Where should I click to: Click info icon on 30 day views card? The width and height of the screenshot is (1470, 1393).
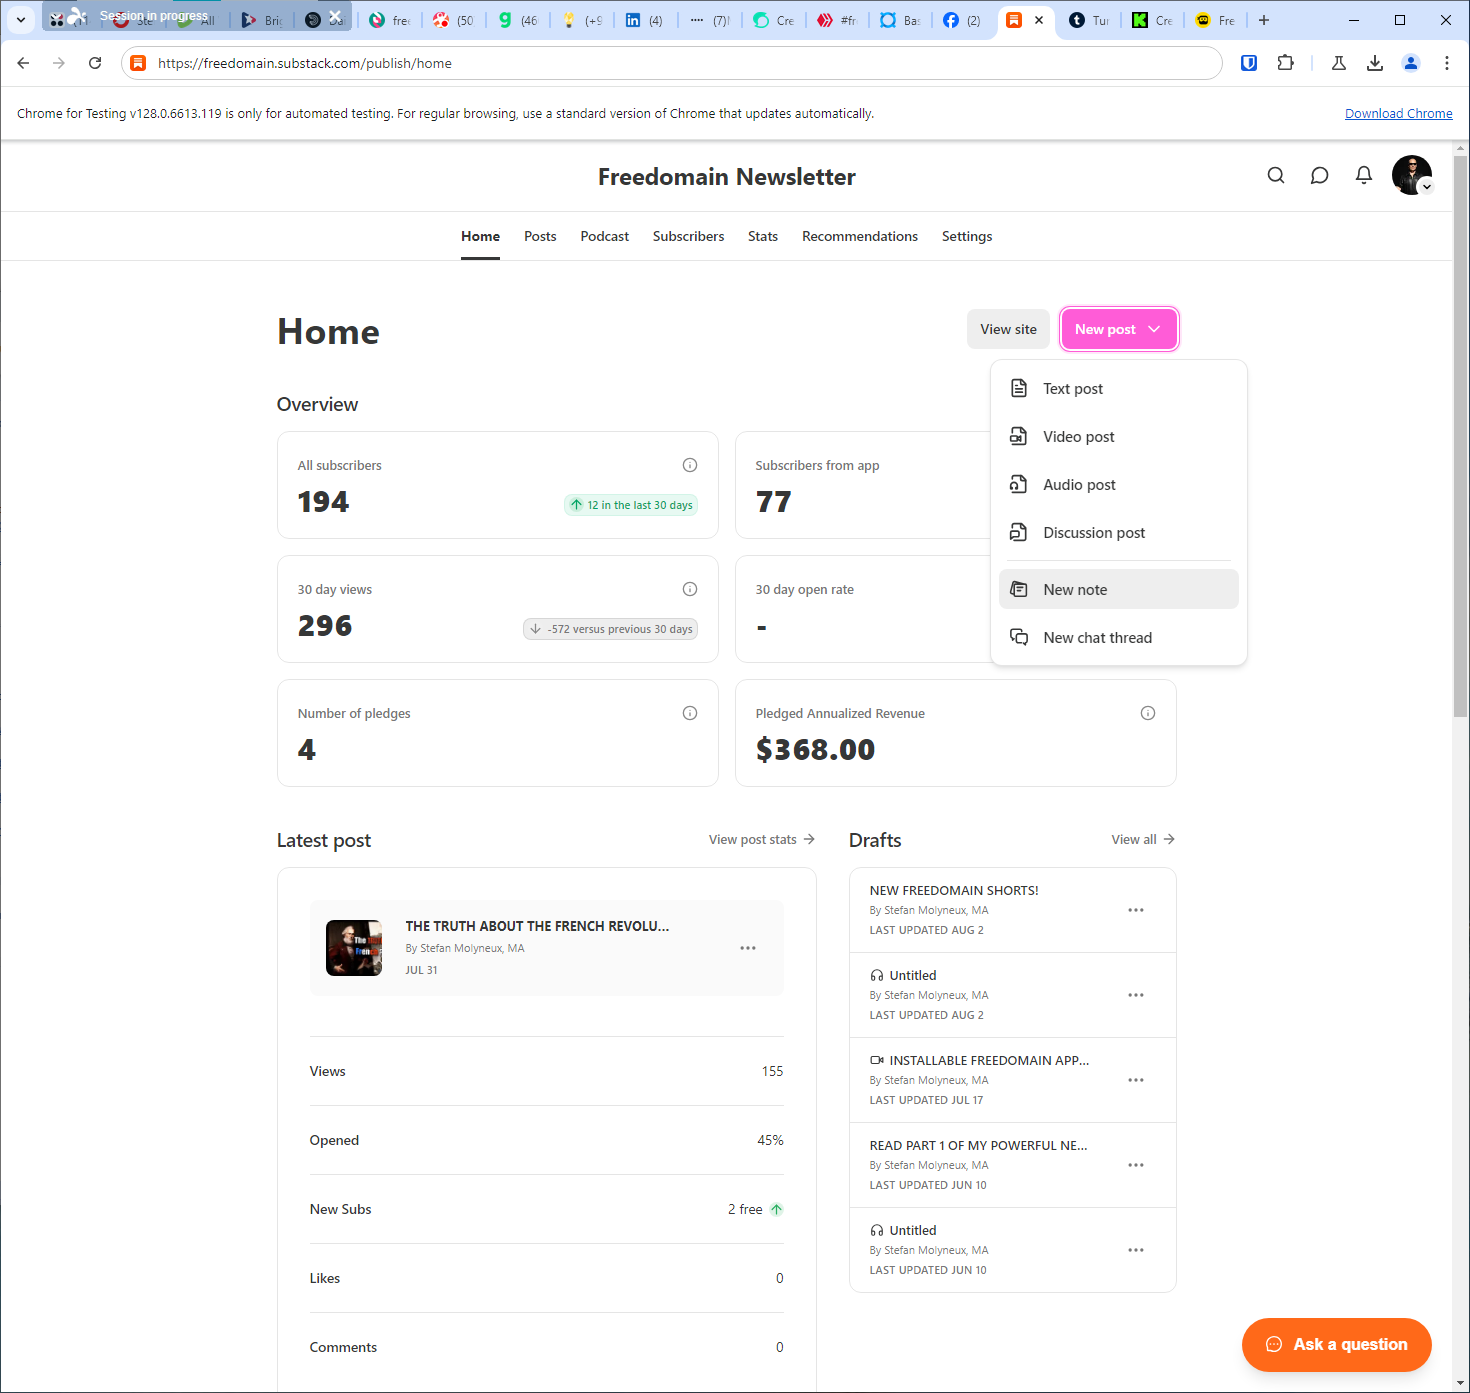[x=690, y=589]
